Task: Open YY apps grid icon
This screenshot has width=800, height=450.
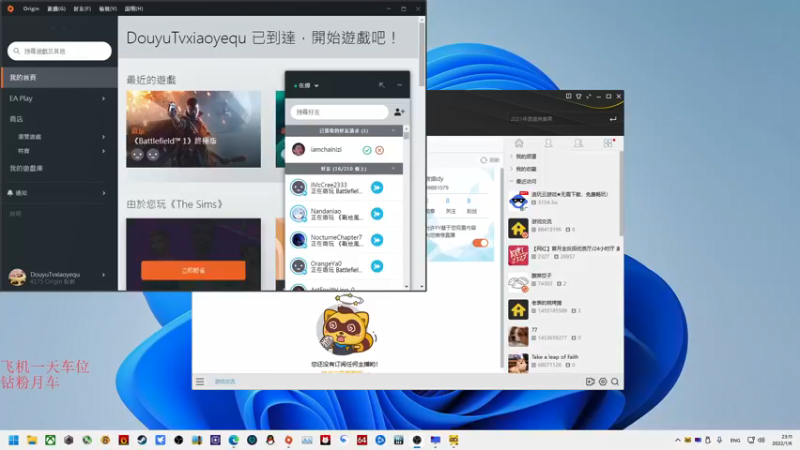Action: 608,143
